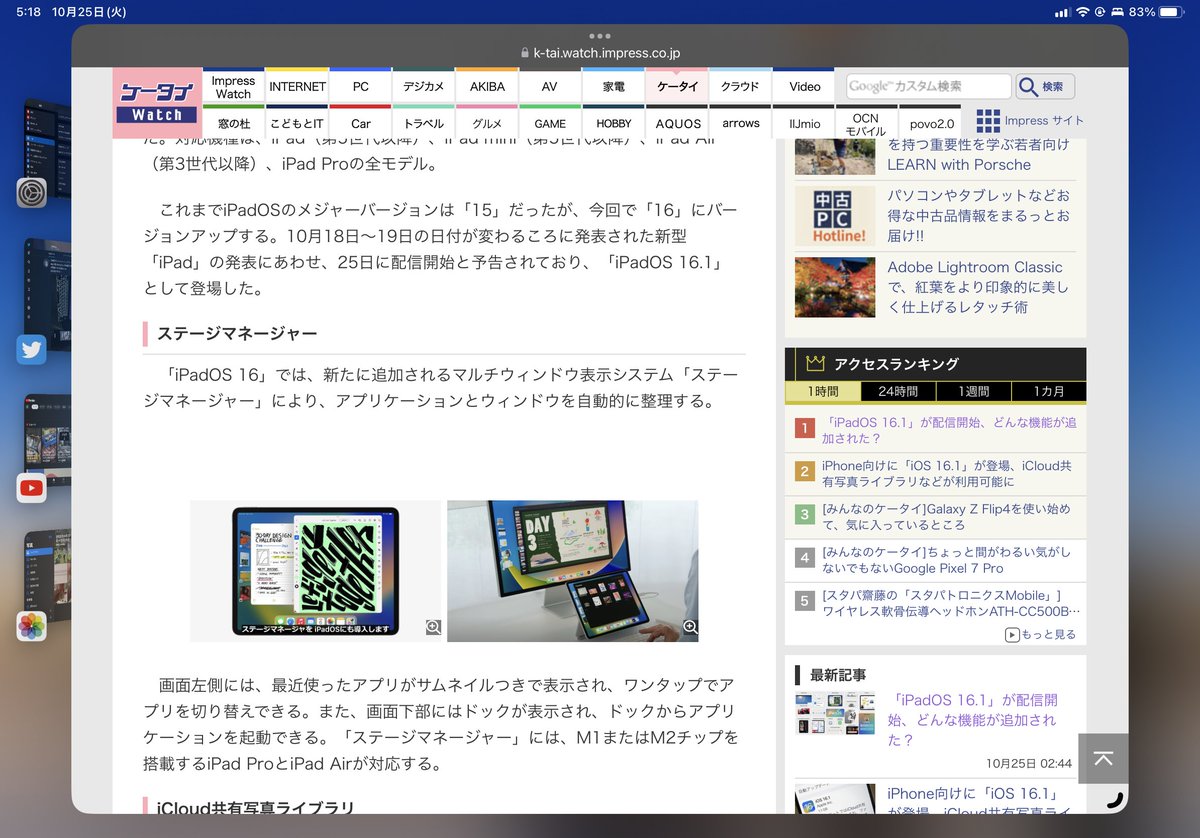Open the クラウド tab

pos(740,86)
